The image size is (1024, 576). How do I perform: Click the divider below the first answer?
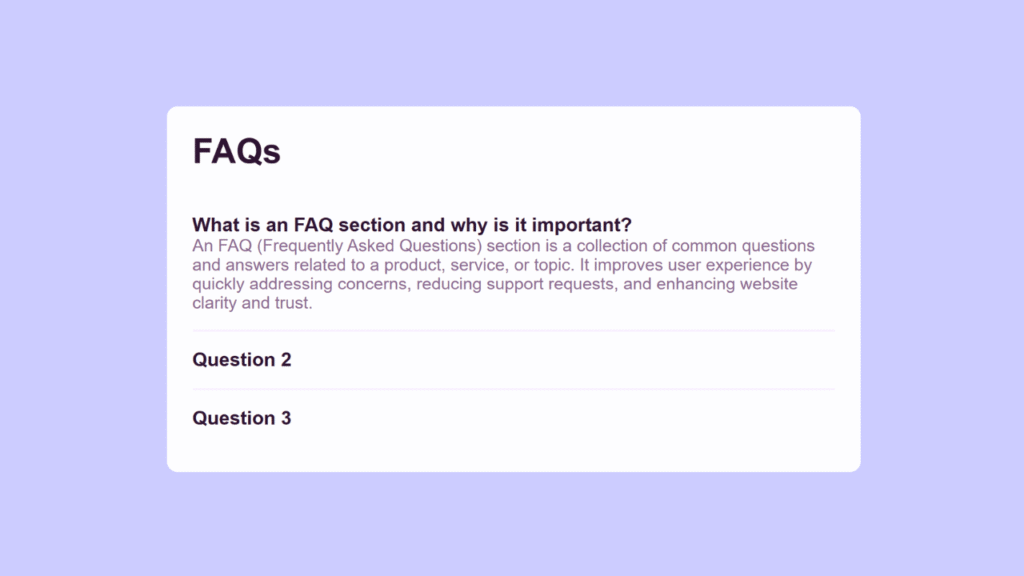click(513, 330)
